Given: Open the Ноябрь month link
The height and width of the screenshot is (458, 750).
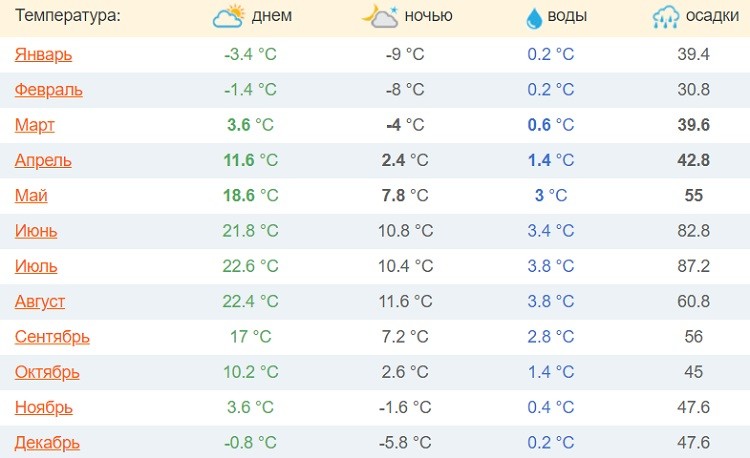Looking at the screenshot, I should pyautogui.click(x=43, y=407).
